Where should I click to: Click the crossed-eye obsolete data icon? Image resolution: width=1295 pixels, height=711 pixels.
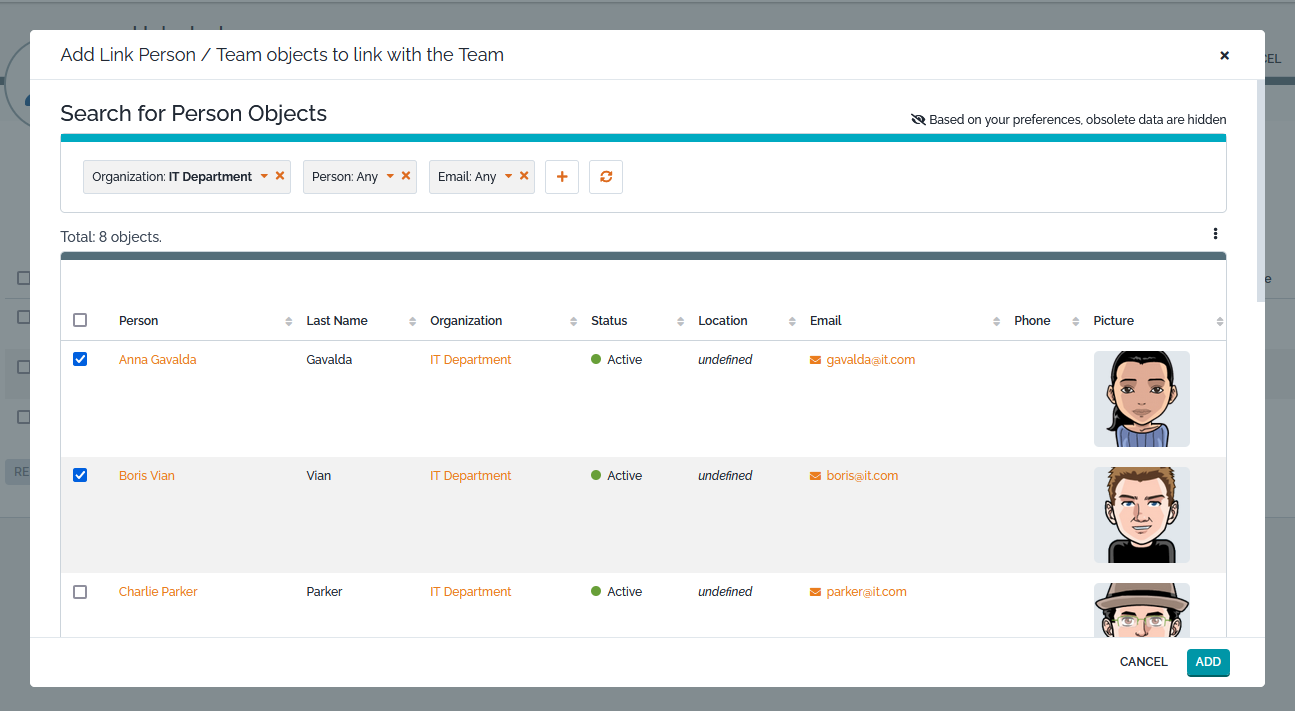917,119
